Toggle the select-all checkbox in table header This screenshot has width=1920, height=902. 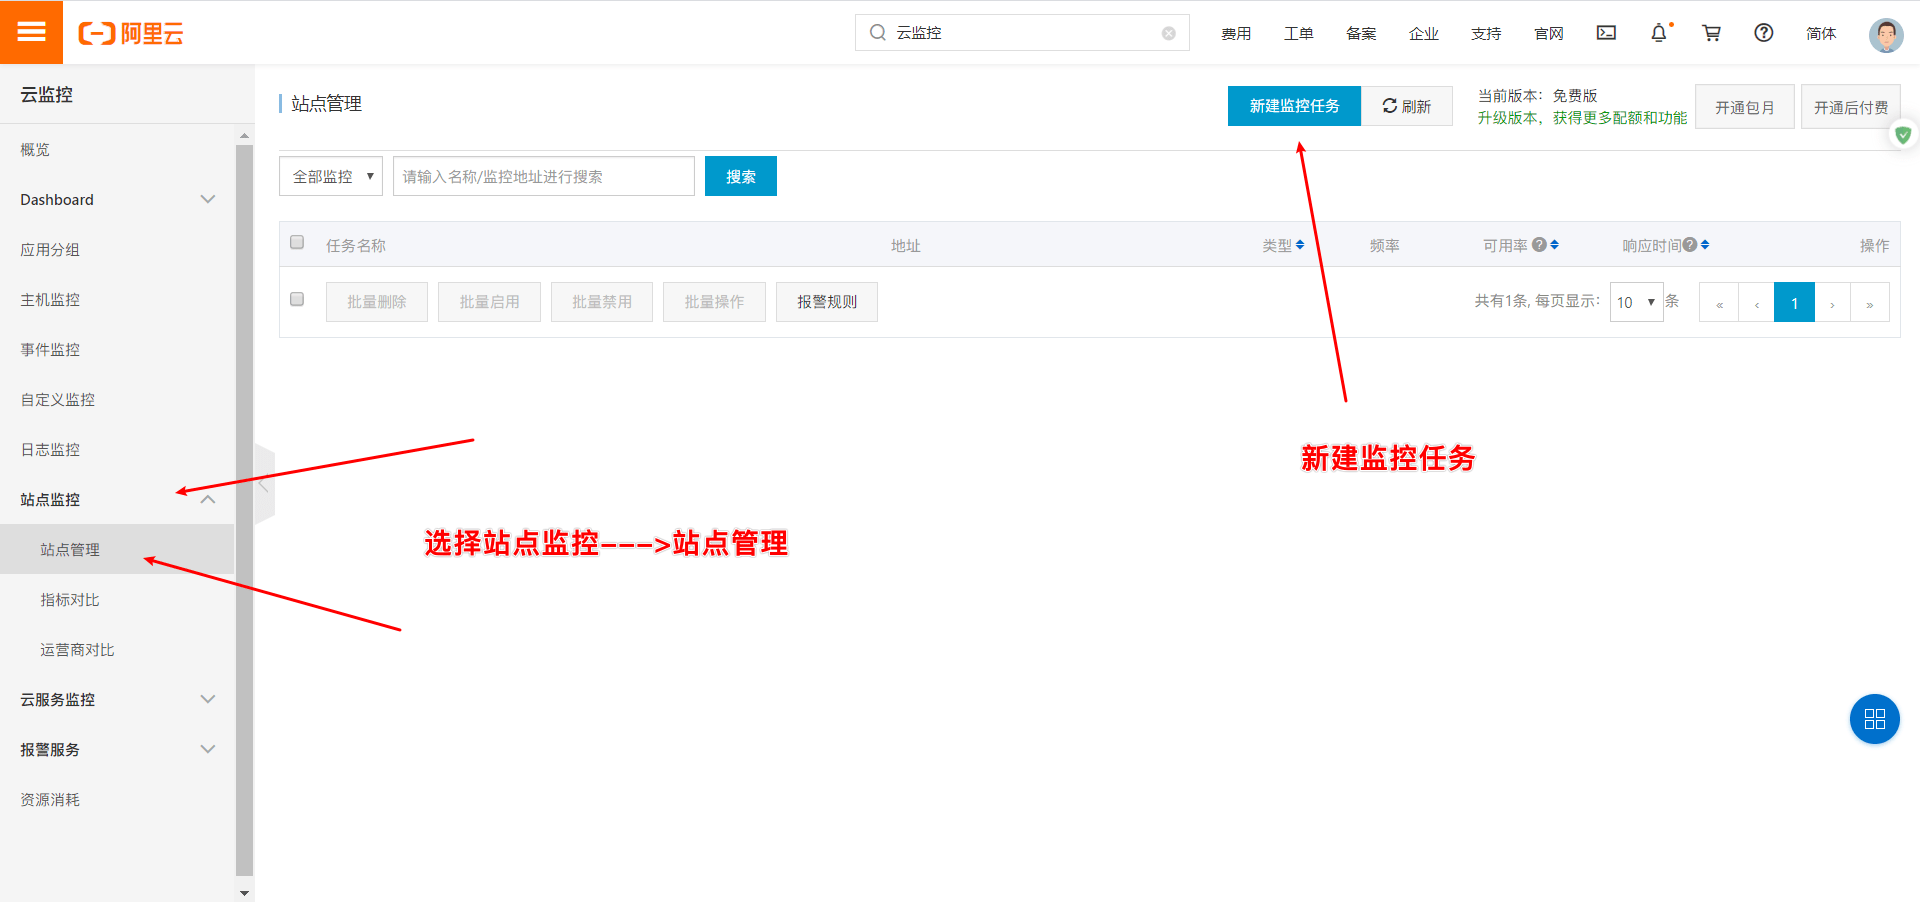(x=297, y=242)
